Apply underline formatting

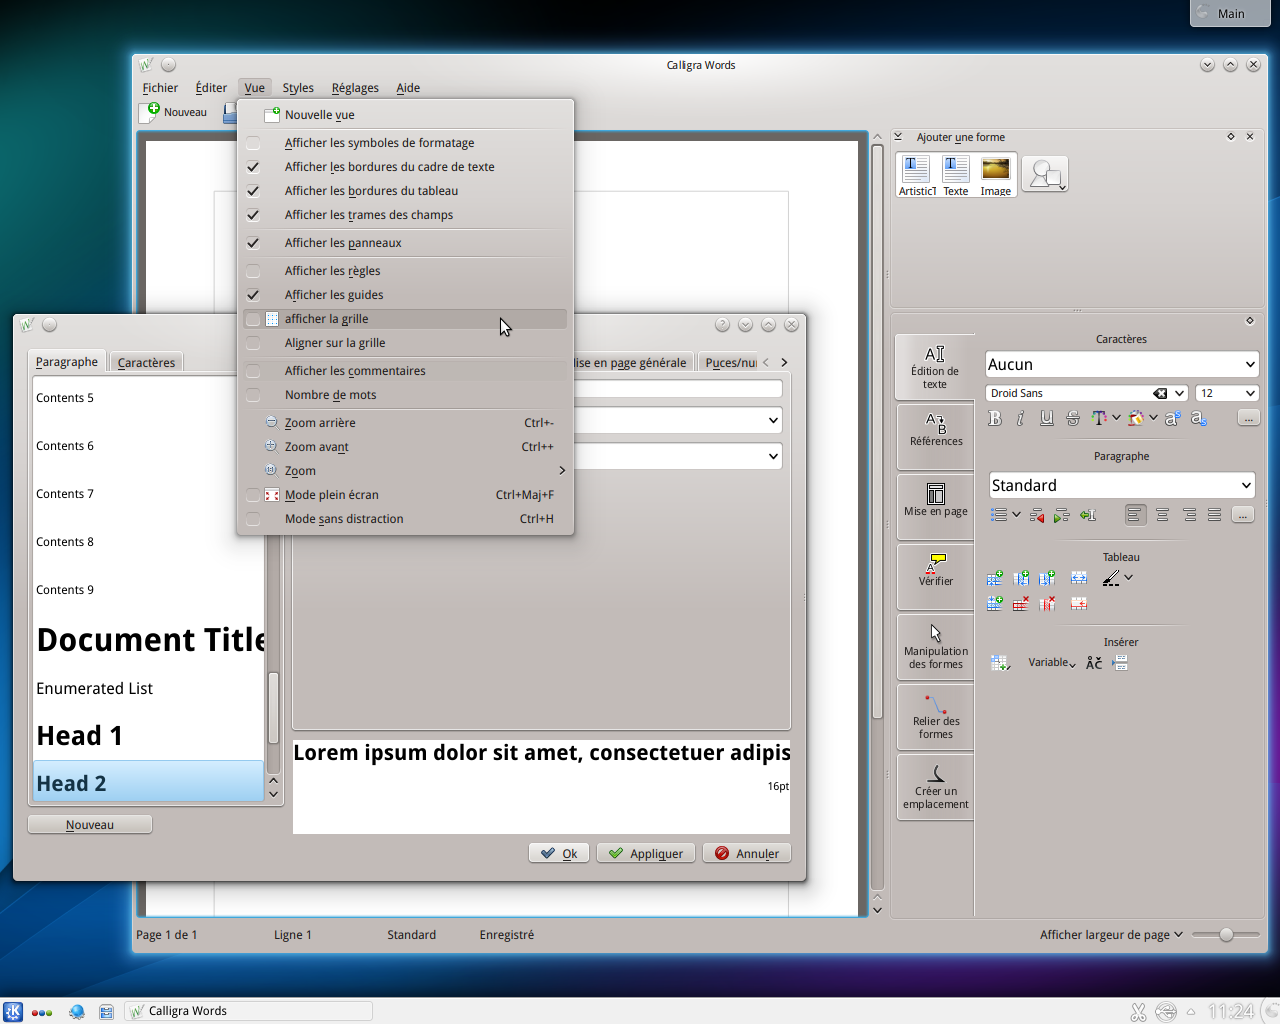[1046, 418]
